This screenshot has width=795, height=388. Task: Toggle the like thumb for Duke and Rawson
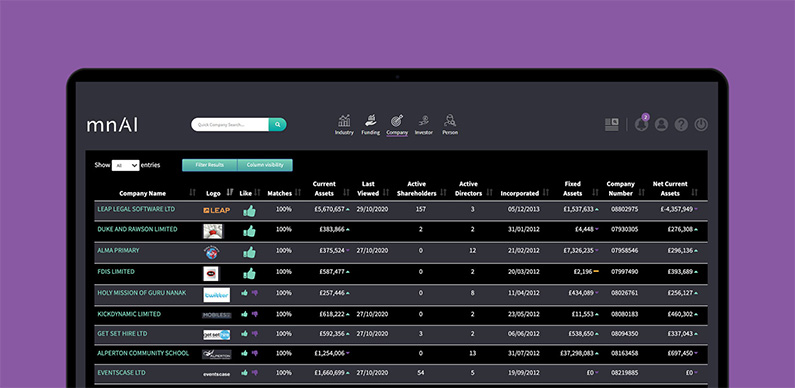(x=249, y=231)
